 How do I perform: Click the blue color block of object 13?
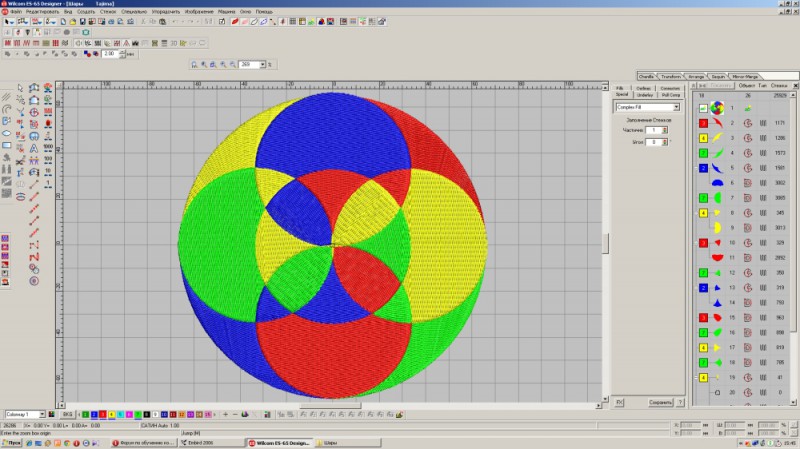(x=703, y=288)
